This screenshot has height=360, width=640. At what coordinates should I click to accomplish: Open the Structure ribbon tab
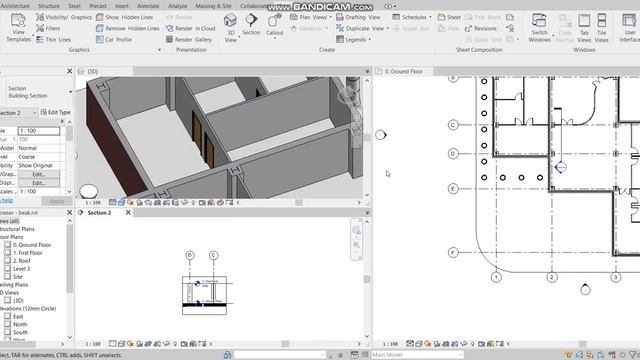(49, 6)
